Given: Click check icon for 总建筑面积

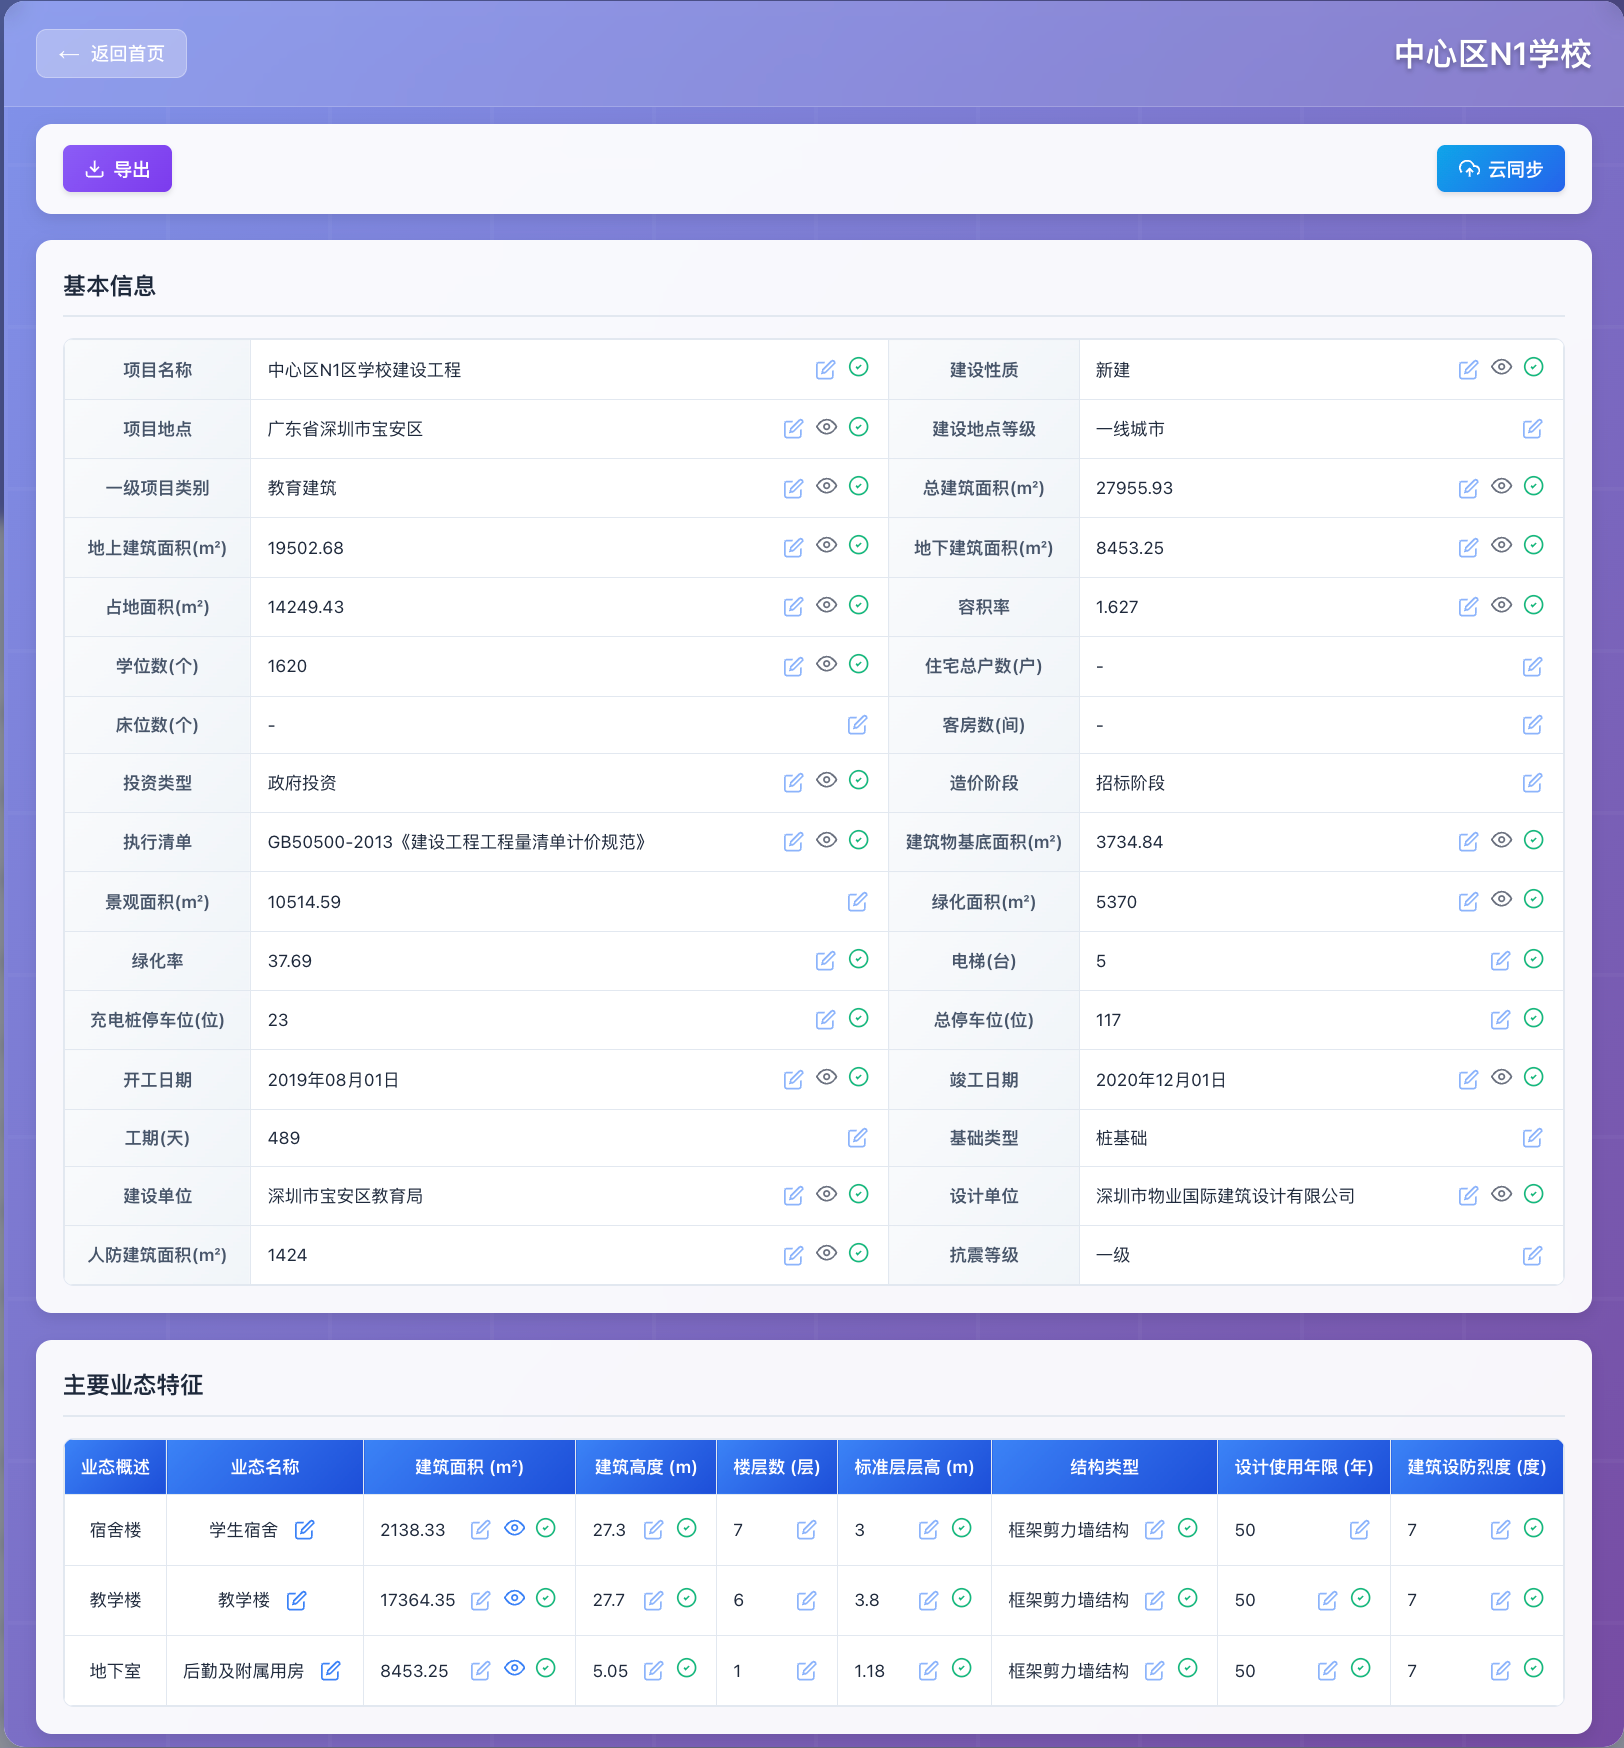Looking at the screenshot, I should coord(1533,486).
